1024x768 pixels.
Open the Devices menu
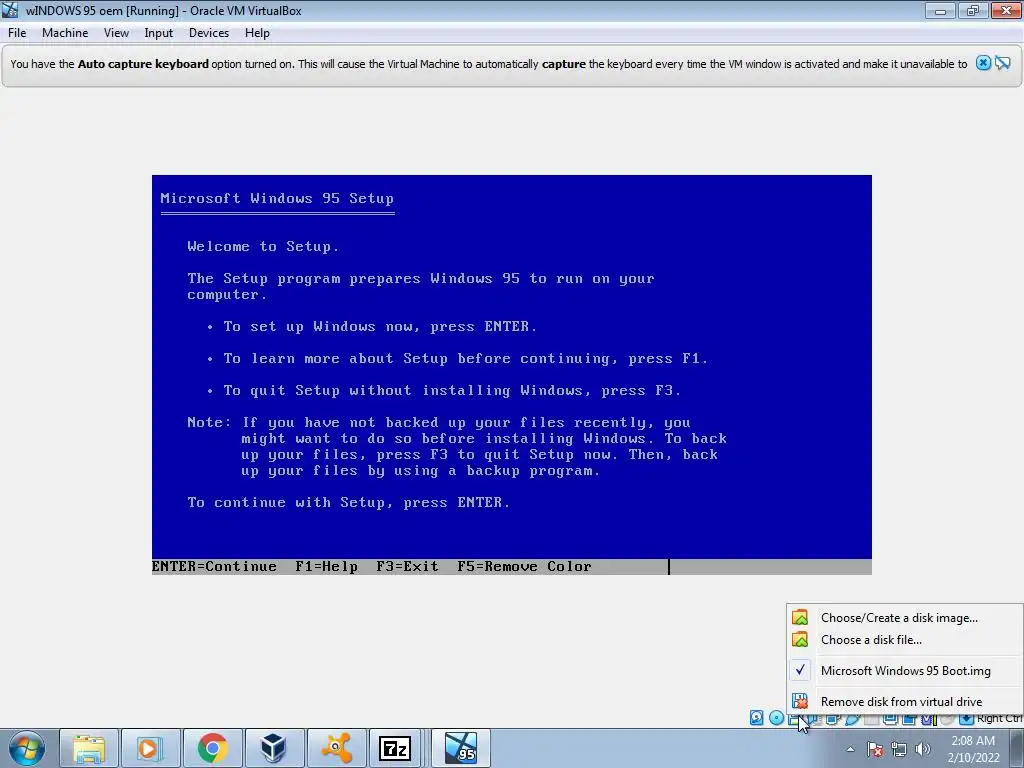point(209,33)
